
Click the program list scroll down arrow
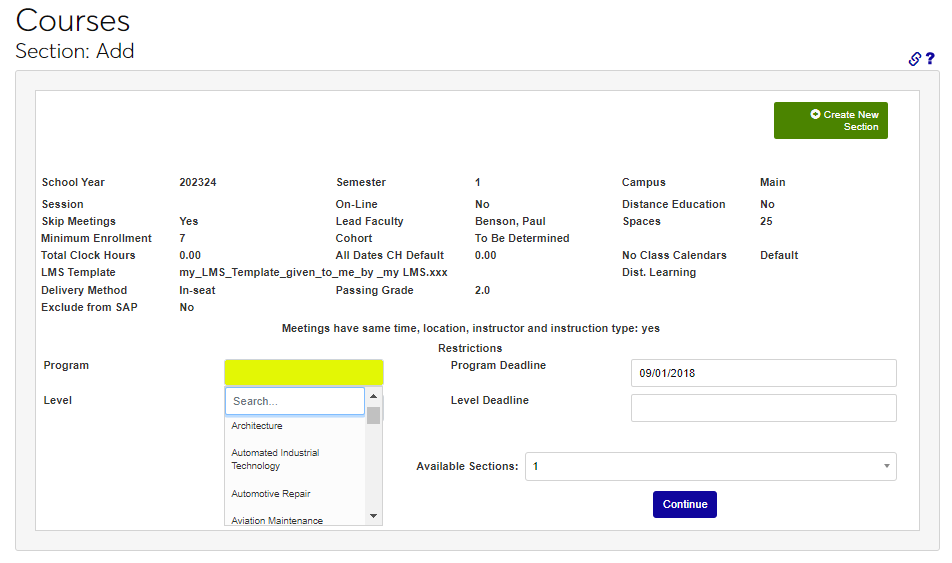374,516
